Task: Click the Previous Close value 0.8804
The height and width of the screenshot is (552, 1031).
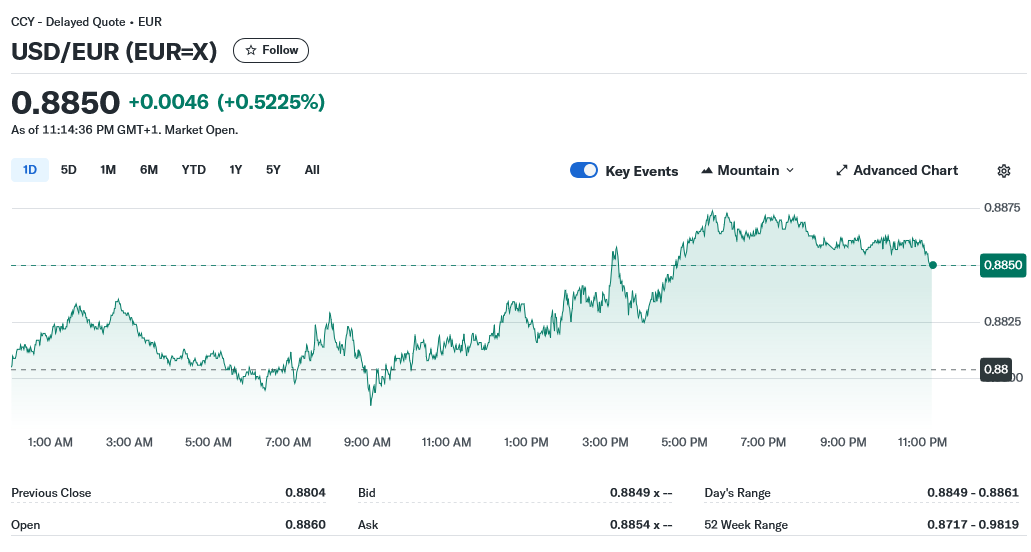Action: point(305,493)
